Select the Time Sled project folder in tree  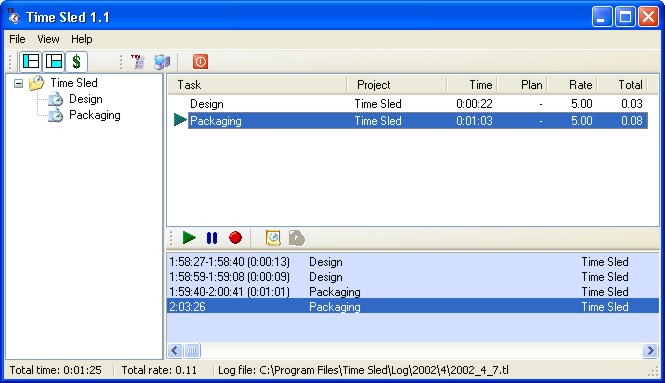74,83
